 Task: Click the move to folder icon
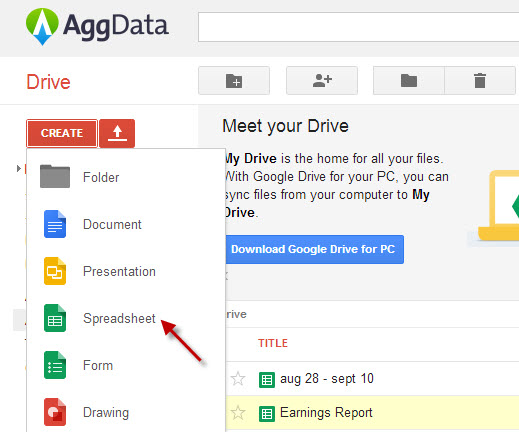tap(409, 81)
